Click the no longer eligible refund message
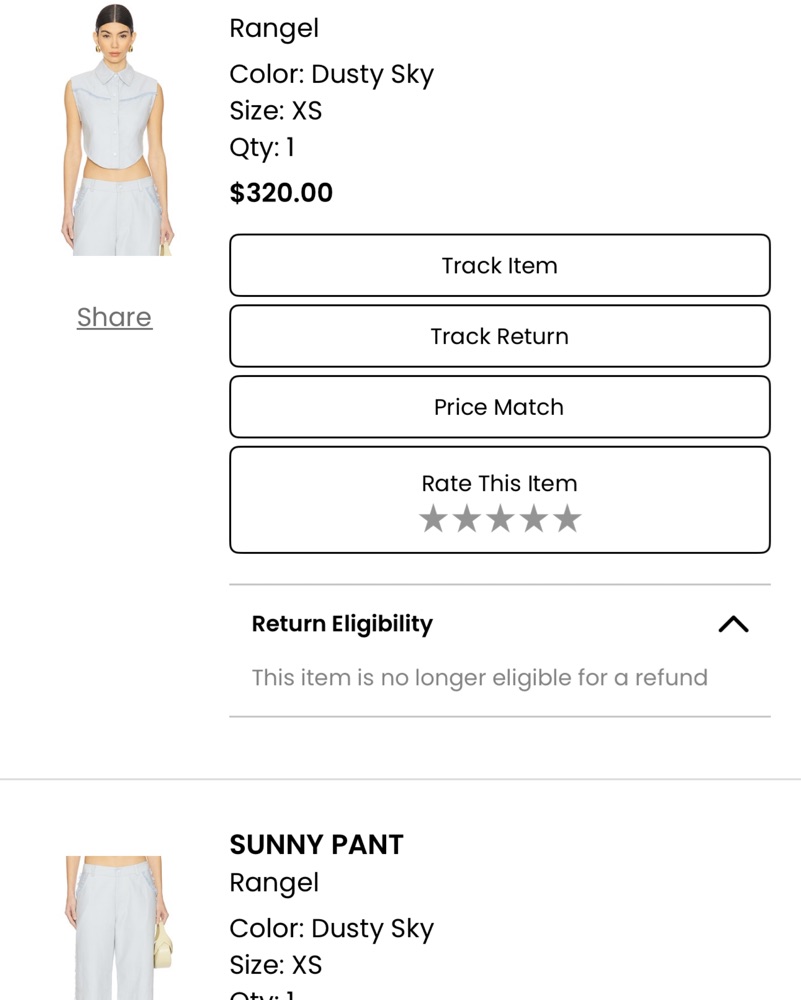 click(x=480, y=678)
